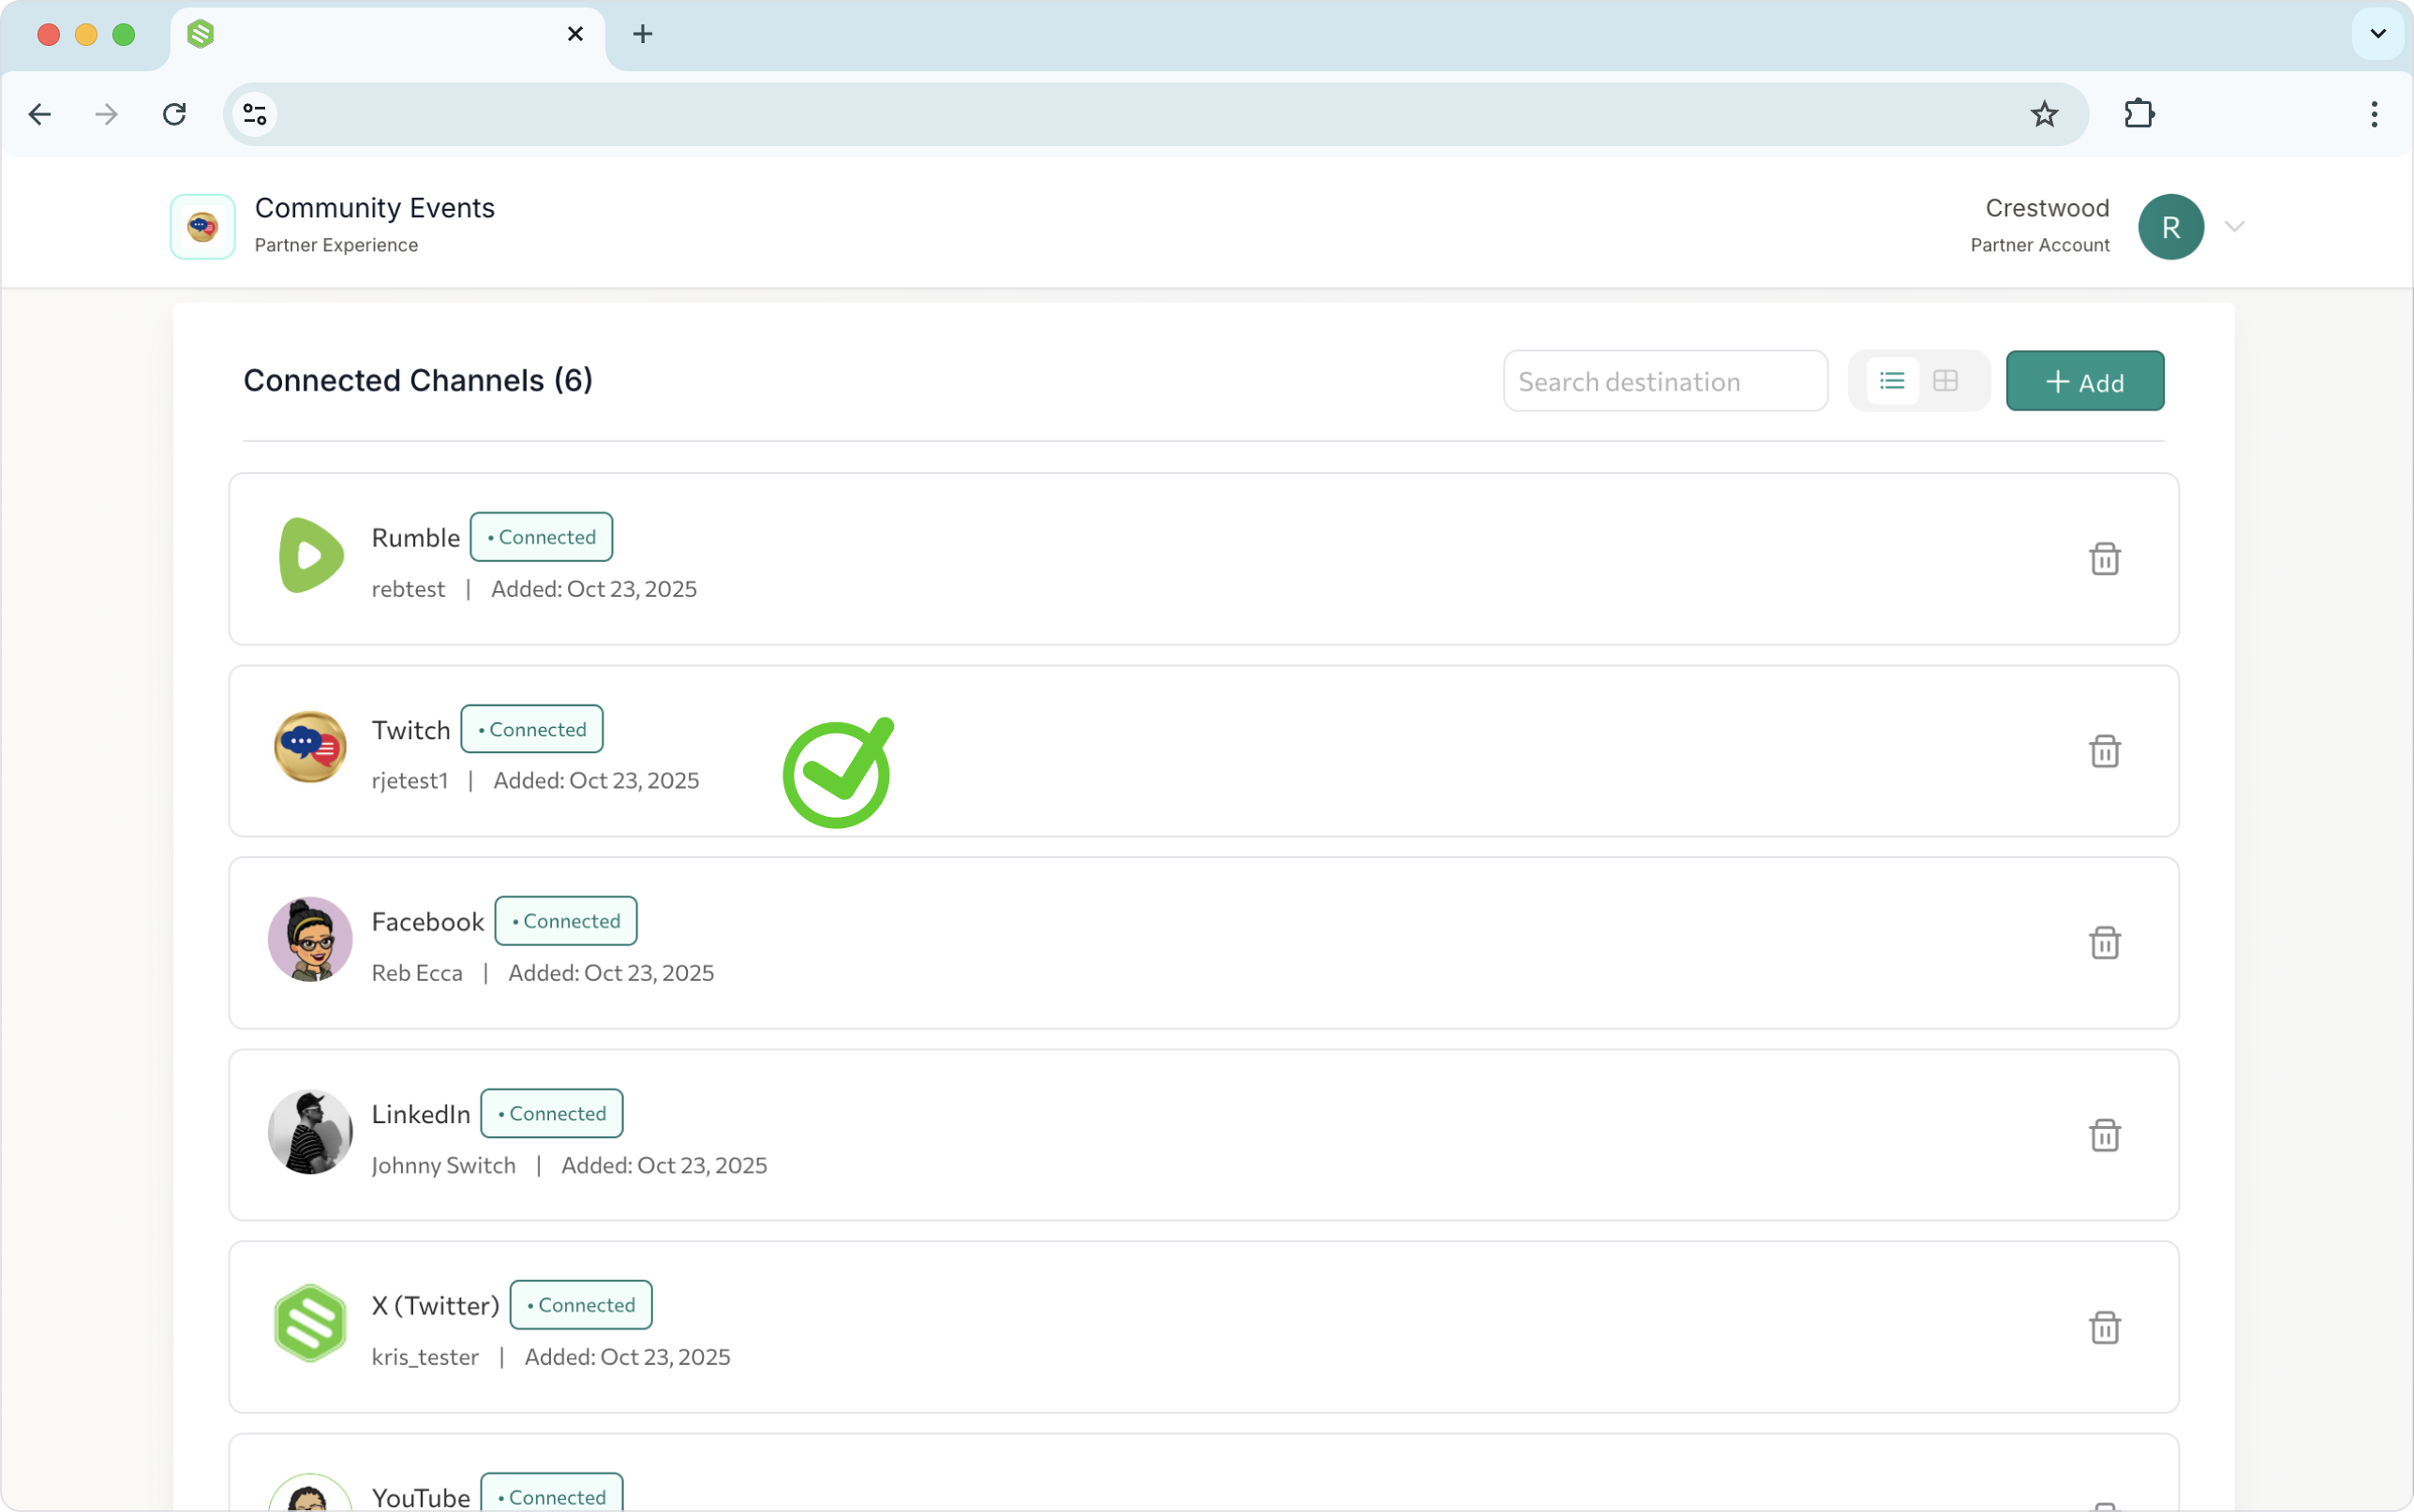Open a new browser tab
2414x1512 pixels.
(x=643, y=34)
